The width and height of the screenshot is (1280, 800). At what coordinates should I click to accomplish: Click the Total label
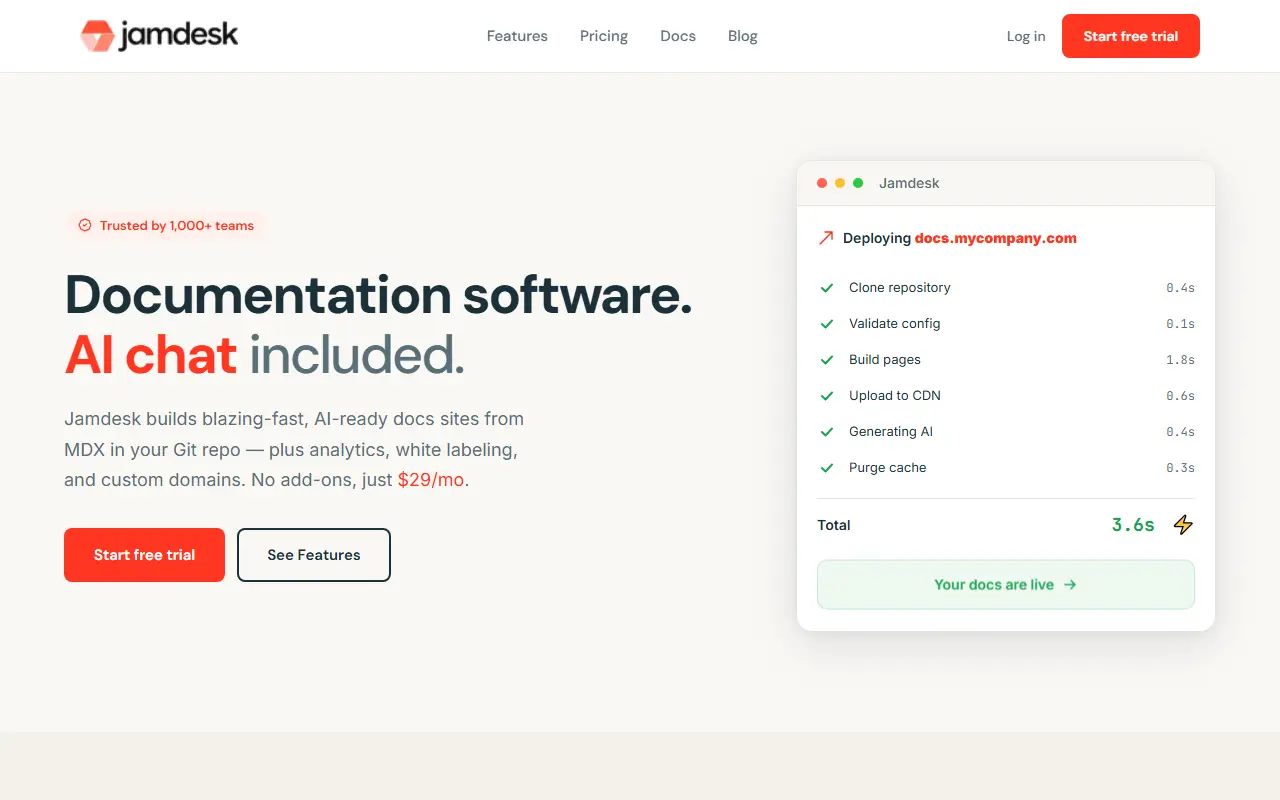834,525
